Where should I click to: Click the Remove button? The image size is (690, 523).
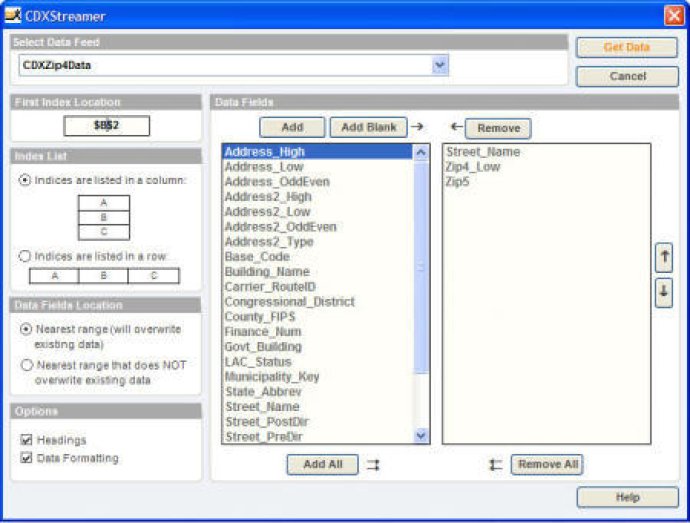click(x=498, y=128)
